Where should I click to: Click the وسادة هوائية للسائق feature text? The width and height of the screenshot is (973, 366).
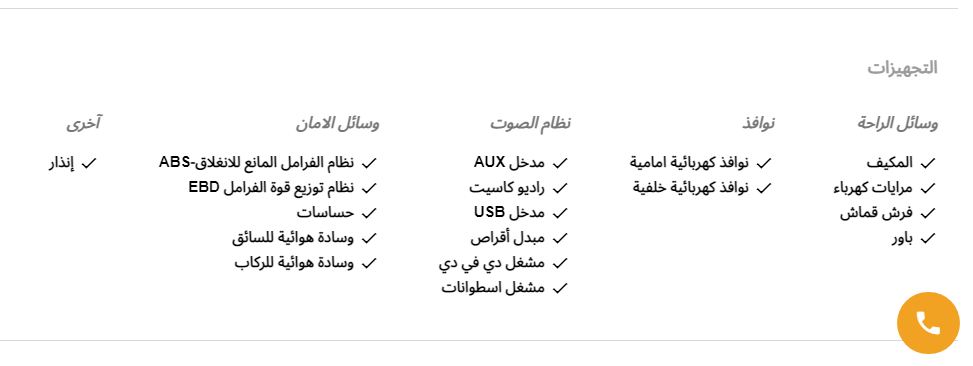pos(293,238)
